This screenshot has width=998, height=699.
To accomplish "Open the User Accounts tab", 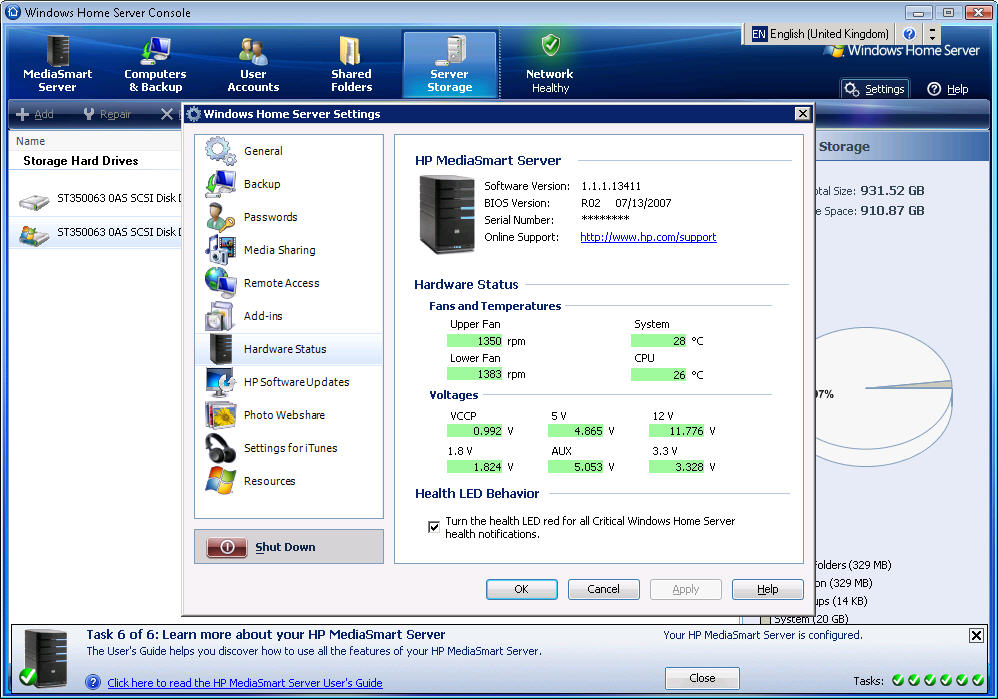I will pyautogui.click(x=253, y=64).
